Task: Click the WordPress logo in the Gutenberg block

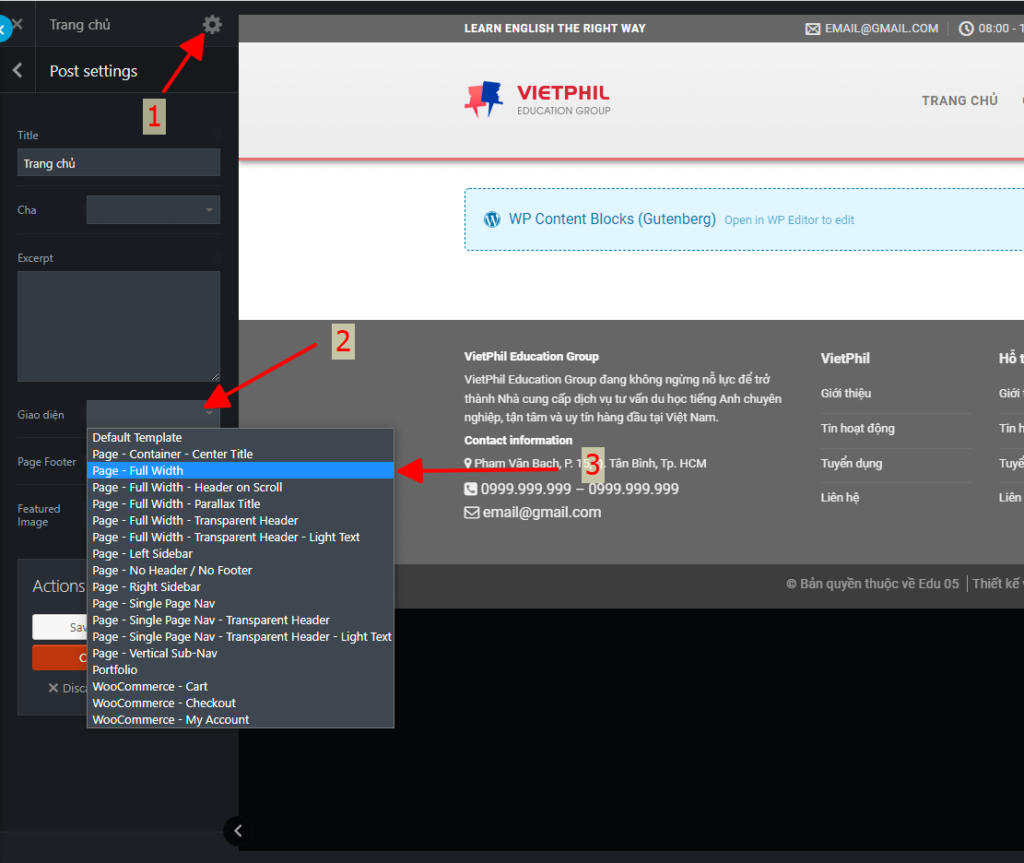Action: pyautogui.click(x=492, y=219)
